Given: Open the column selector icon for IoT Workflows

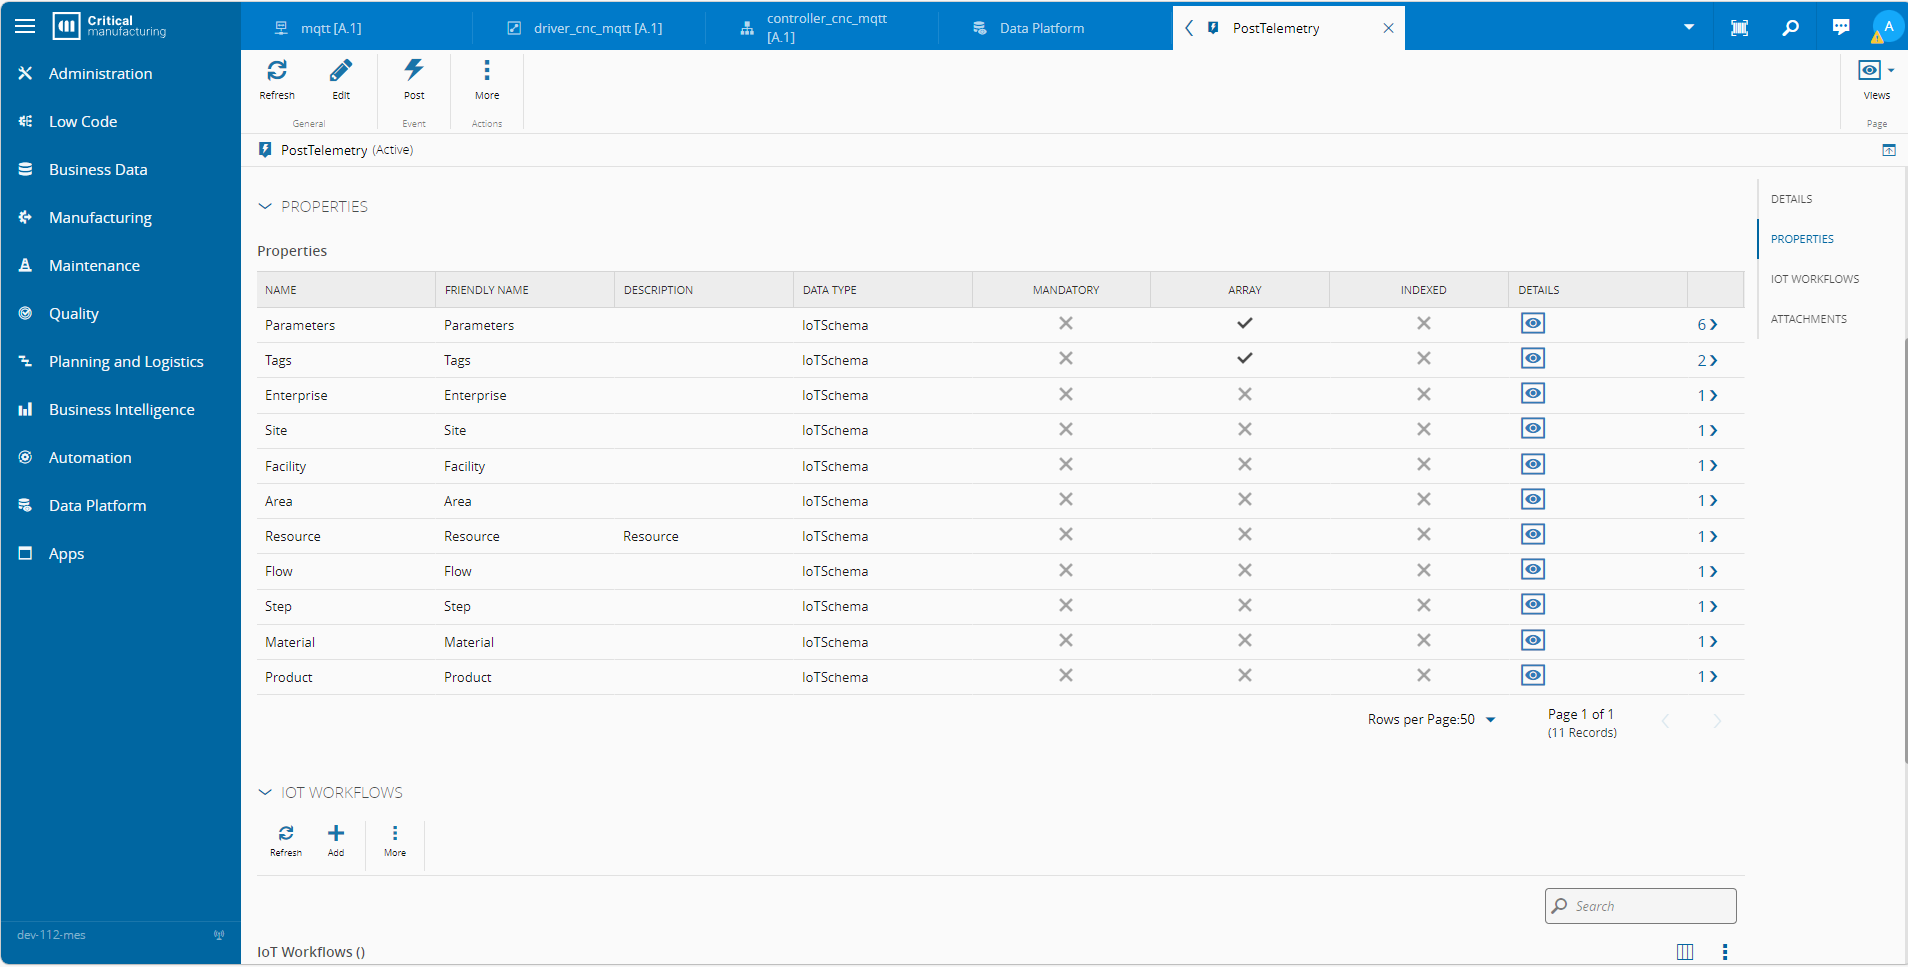Looking at the screenshot, I should click(1685, 951).
